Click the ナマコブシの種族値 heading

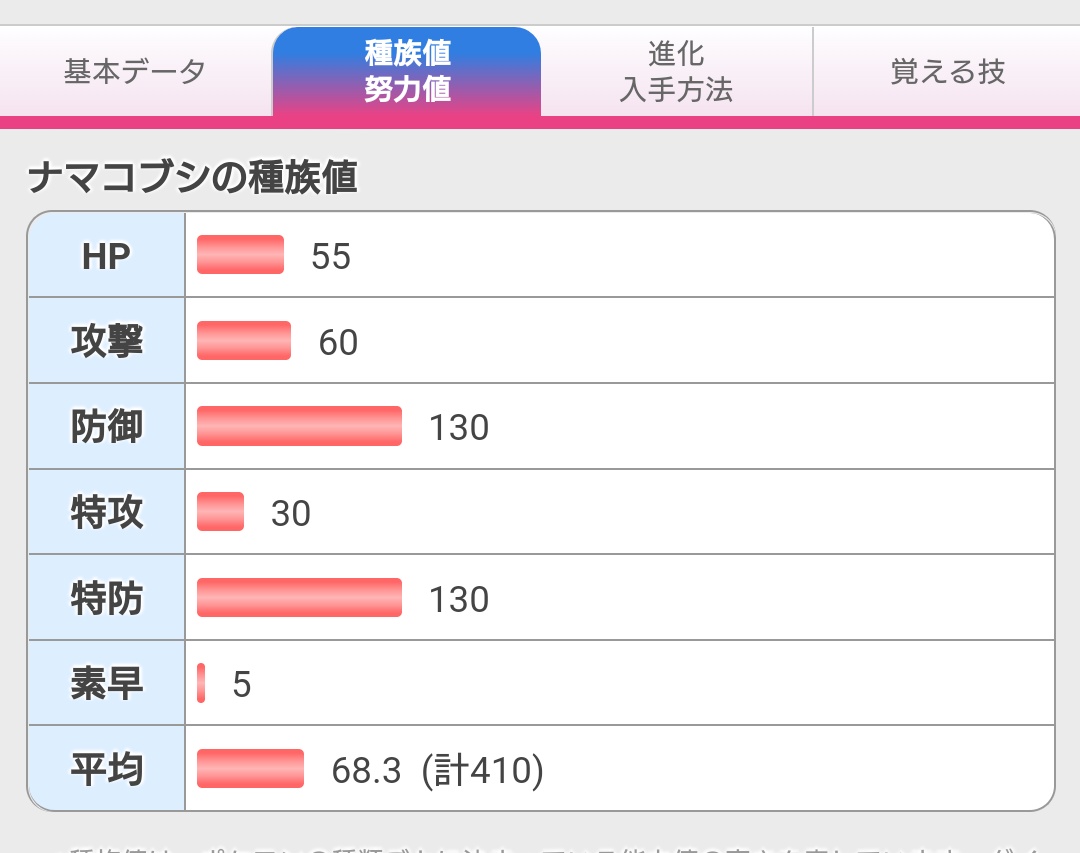192,178
